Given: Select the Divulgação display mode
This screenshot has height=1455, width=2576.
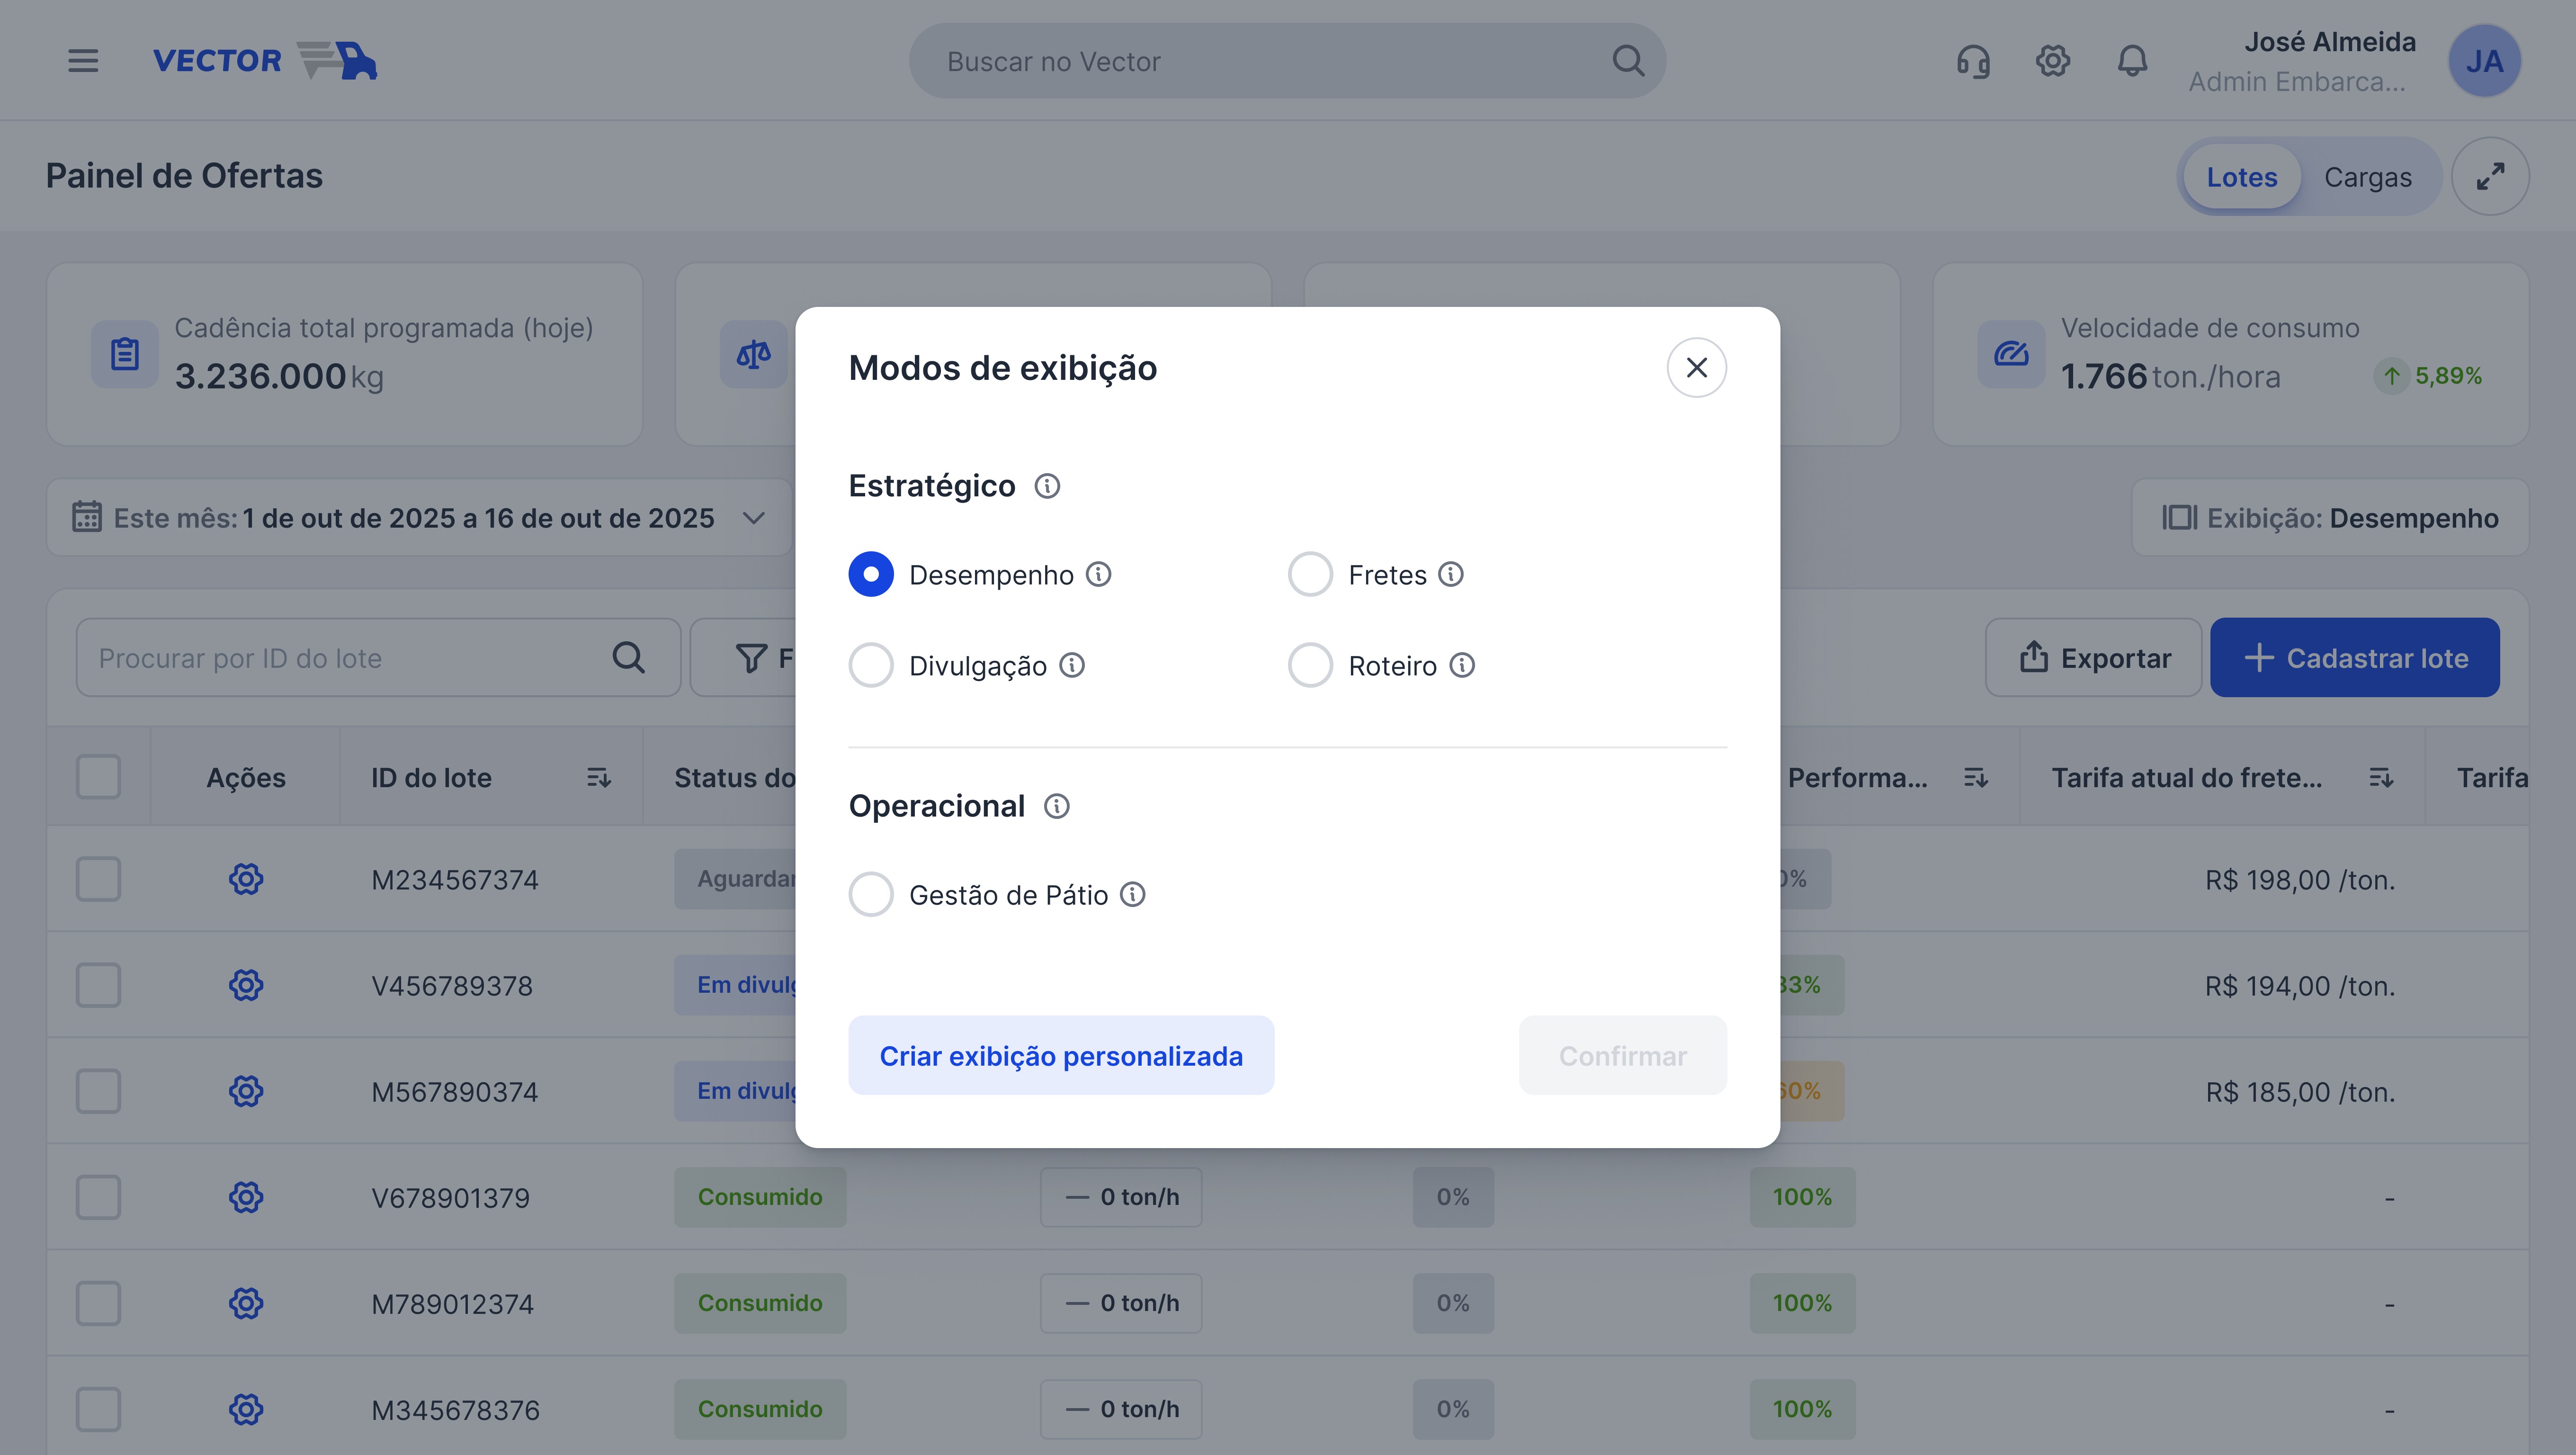Looking at the screenshot, I should [871, 665].
